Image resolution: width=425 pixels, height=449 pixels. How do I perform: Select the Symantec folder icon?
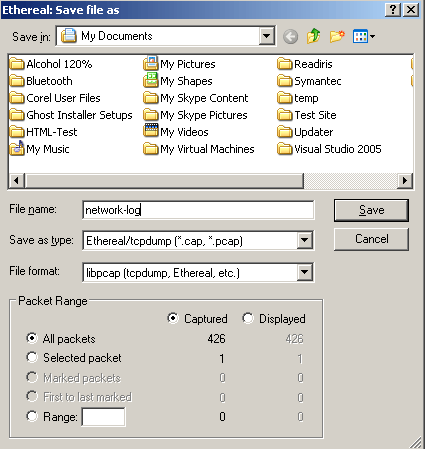click(x=285, y=81)
